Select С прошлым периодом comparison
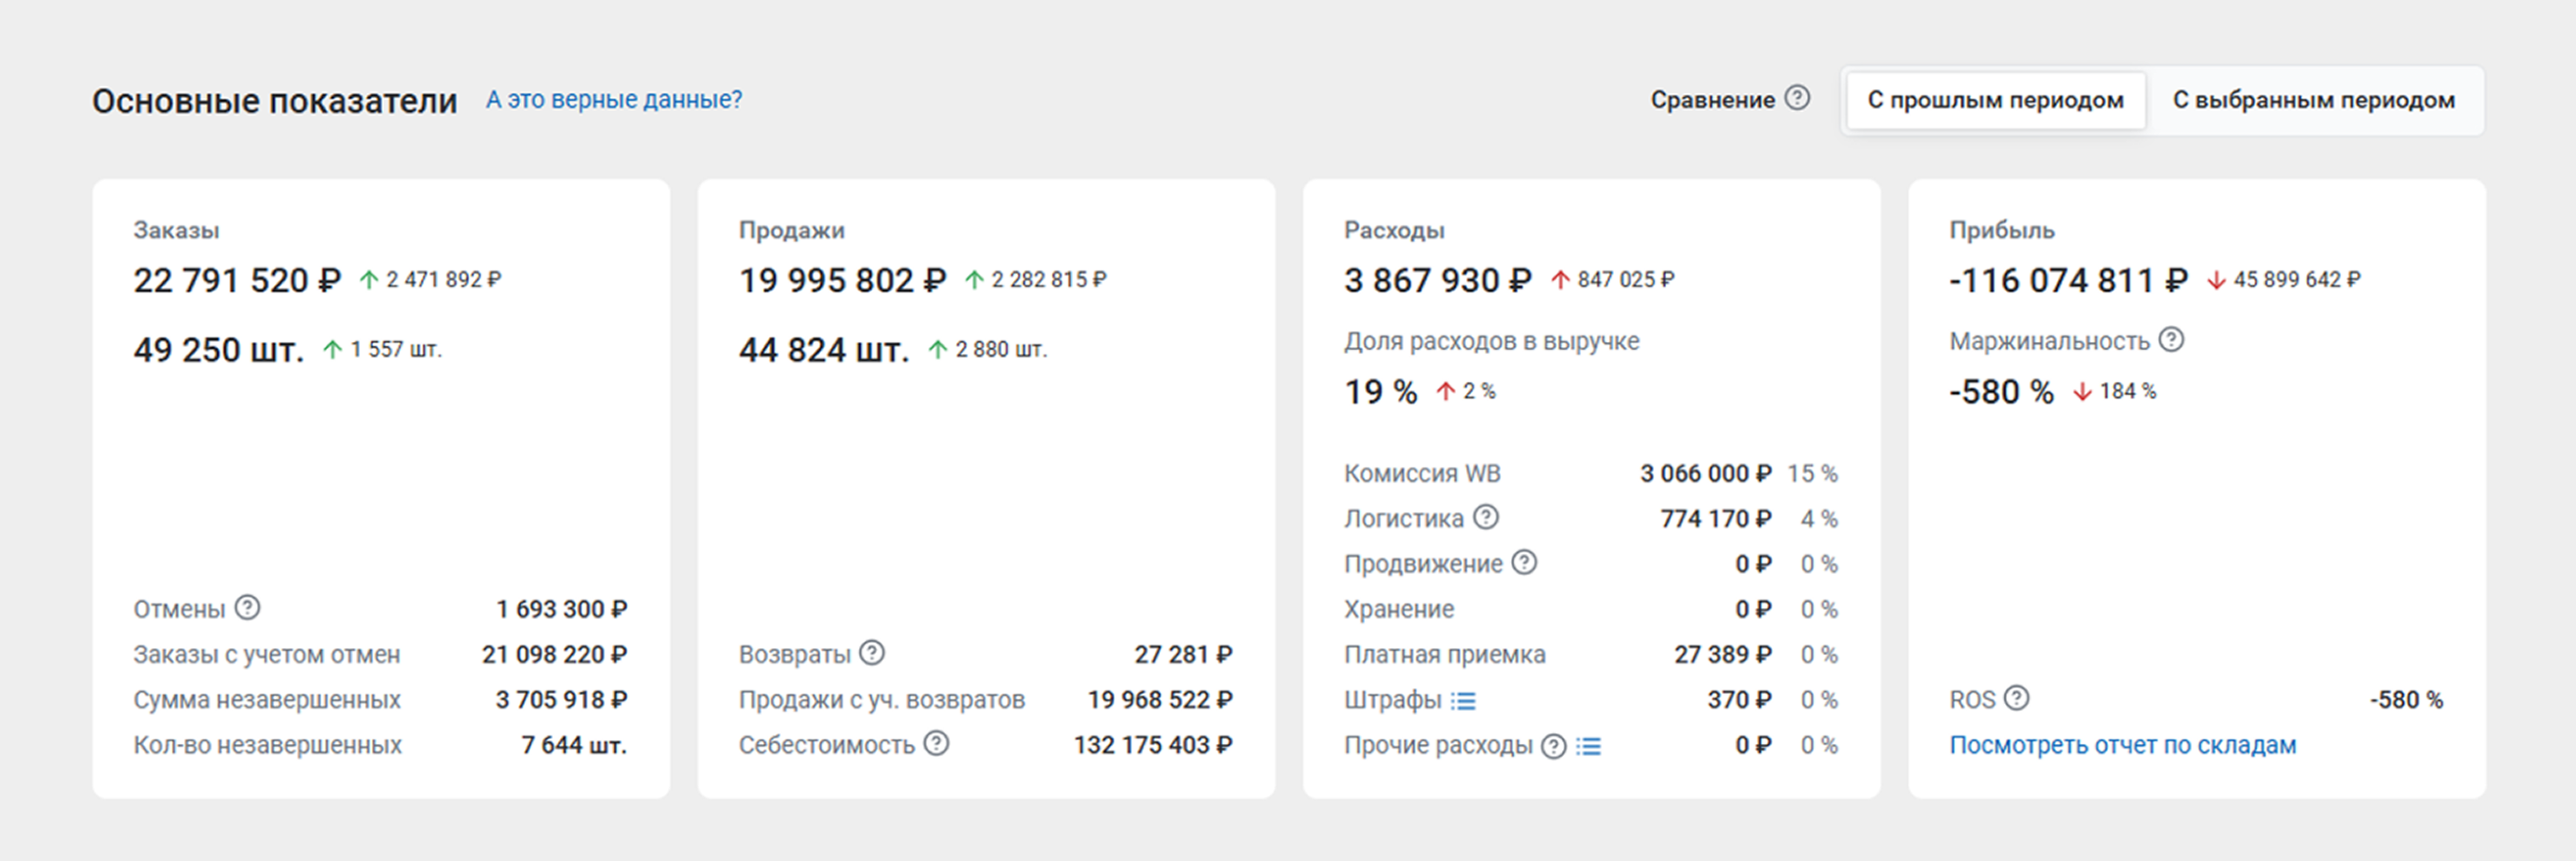The width and height of the screenshot is (2576, 861). click(x=1995, y=100)
